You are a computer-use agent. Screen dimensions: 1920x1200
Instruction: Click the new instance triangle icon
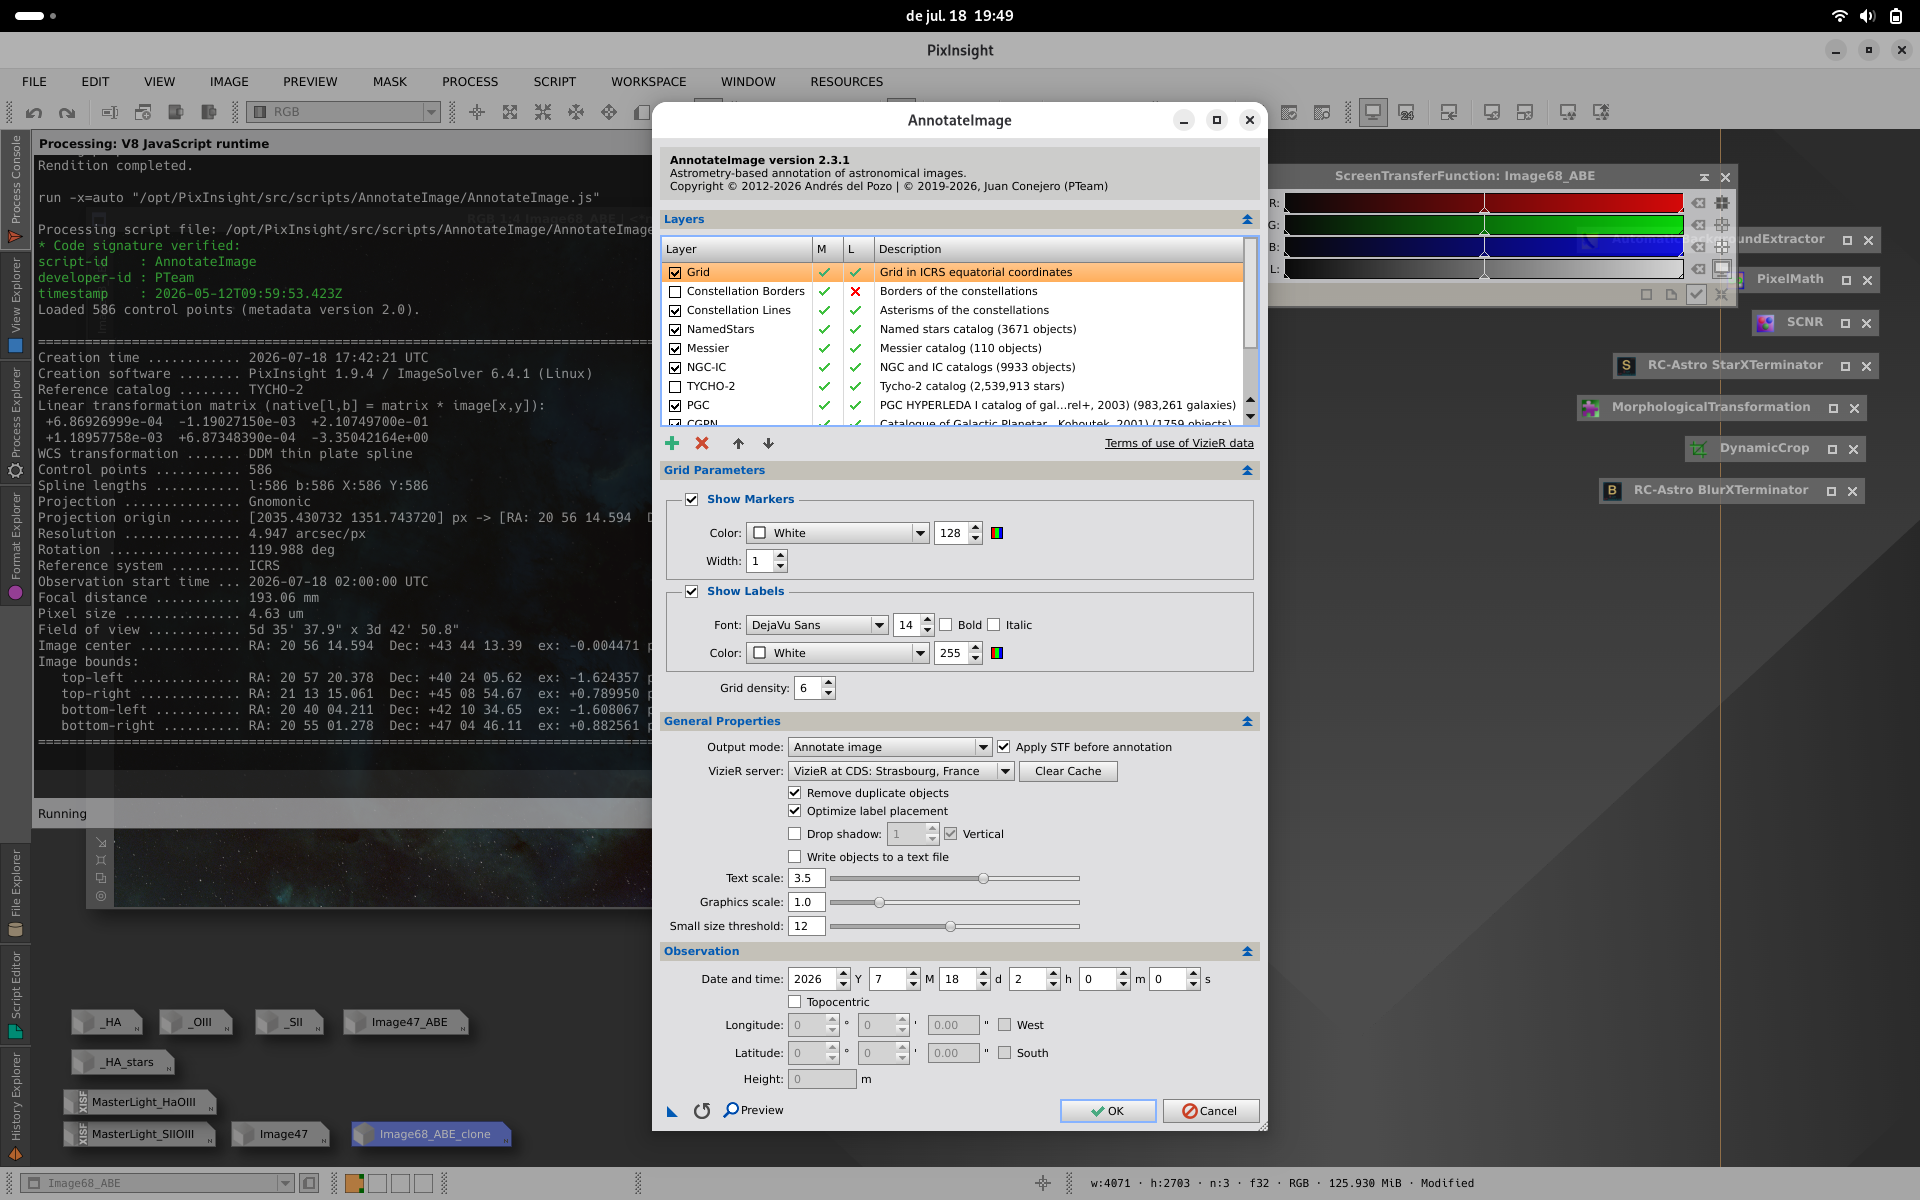672,1111
